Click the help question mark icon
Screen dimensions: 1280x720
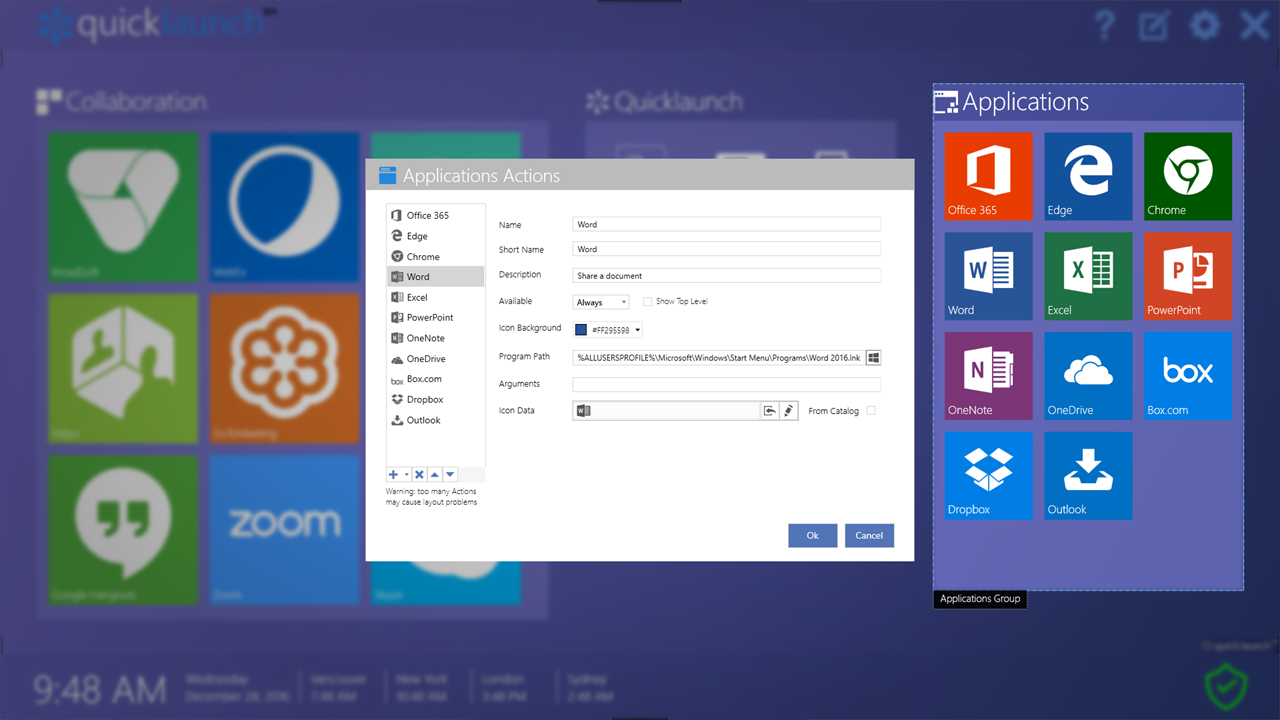(1104, 25)
